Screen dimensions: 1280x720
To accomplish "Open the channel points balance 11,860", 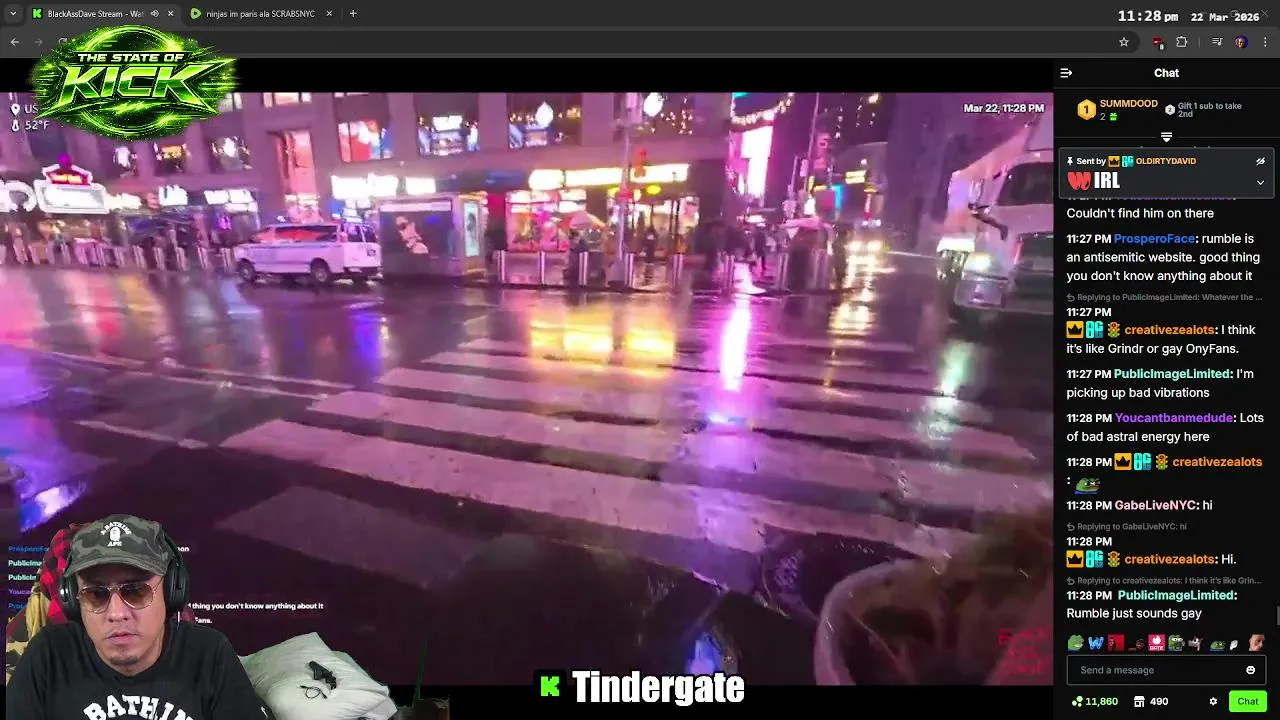I will [x=1094, y=702].
